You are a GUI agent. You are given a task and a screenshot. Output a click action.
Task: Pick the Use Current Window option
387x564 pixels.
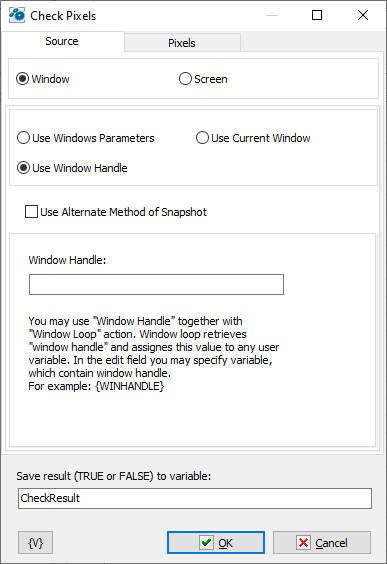[x=253, y=138]
